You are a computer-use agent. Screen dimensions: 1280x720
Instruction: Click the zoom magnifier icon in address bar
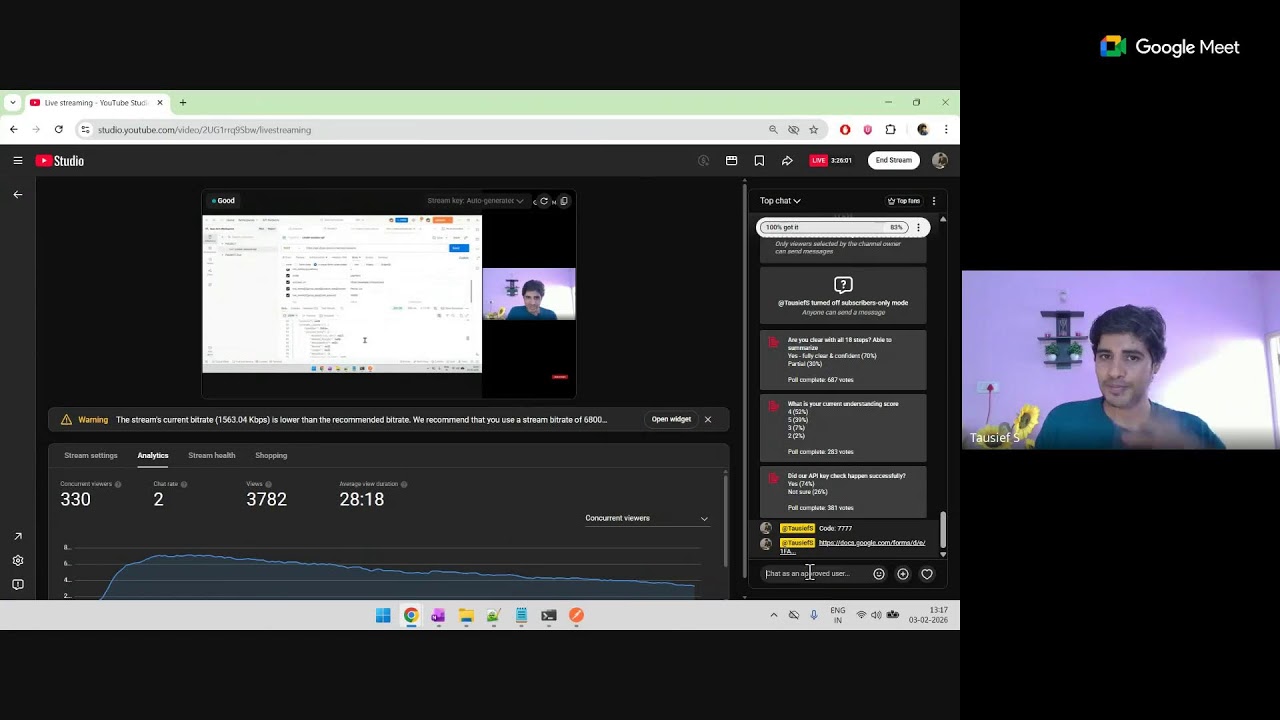[773, 130]
